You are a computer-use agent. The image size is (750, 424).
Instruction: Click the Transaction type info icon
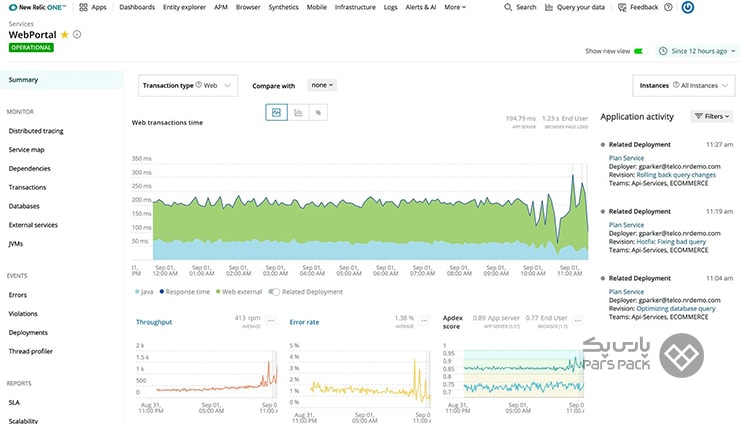point(199,85)
